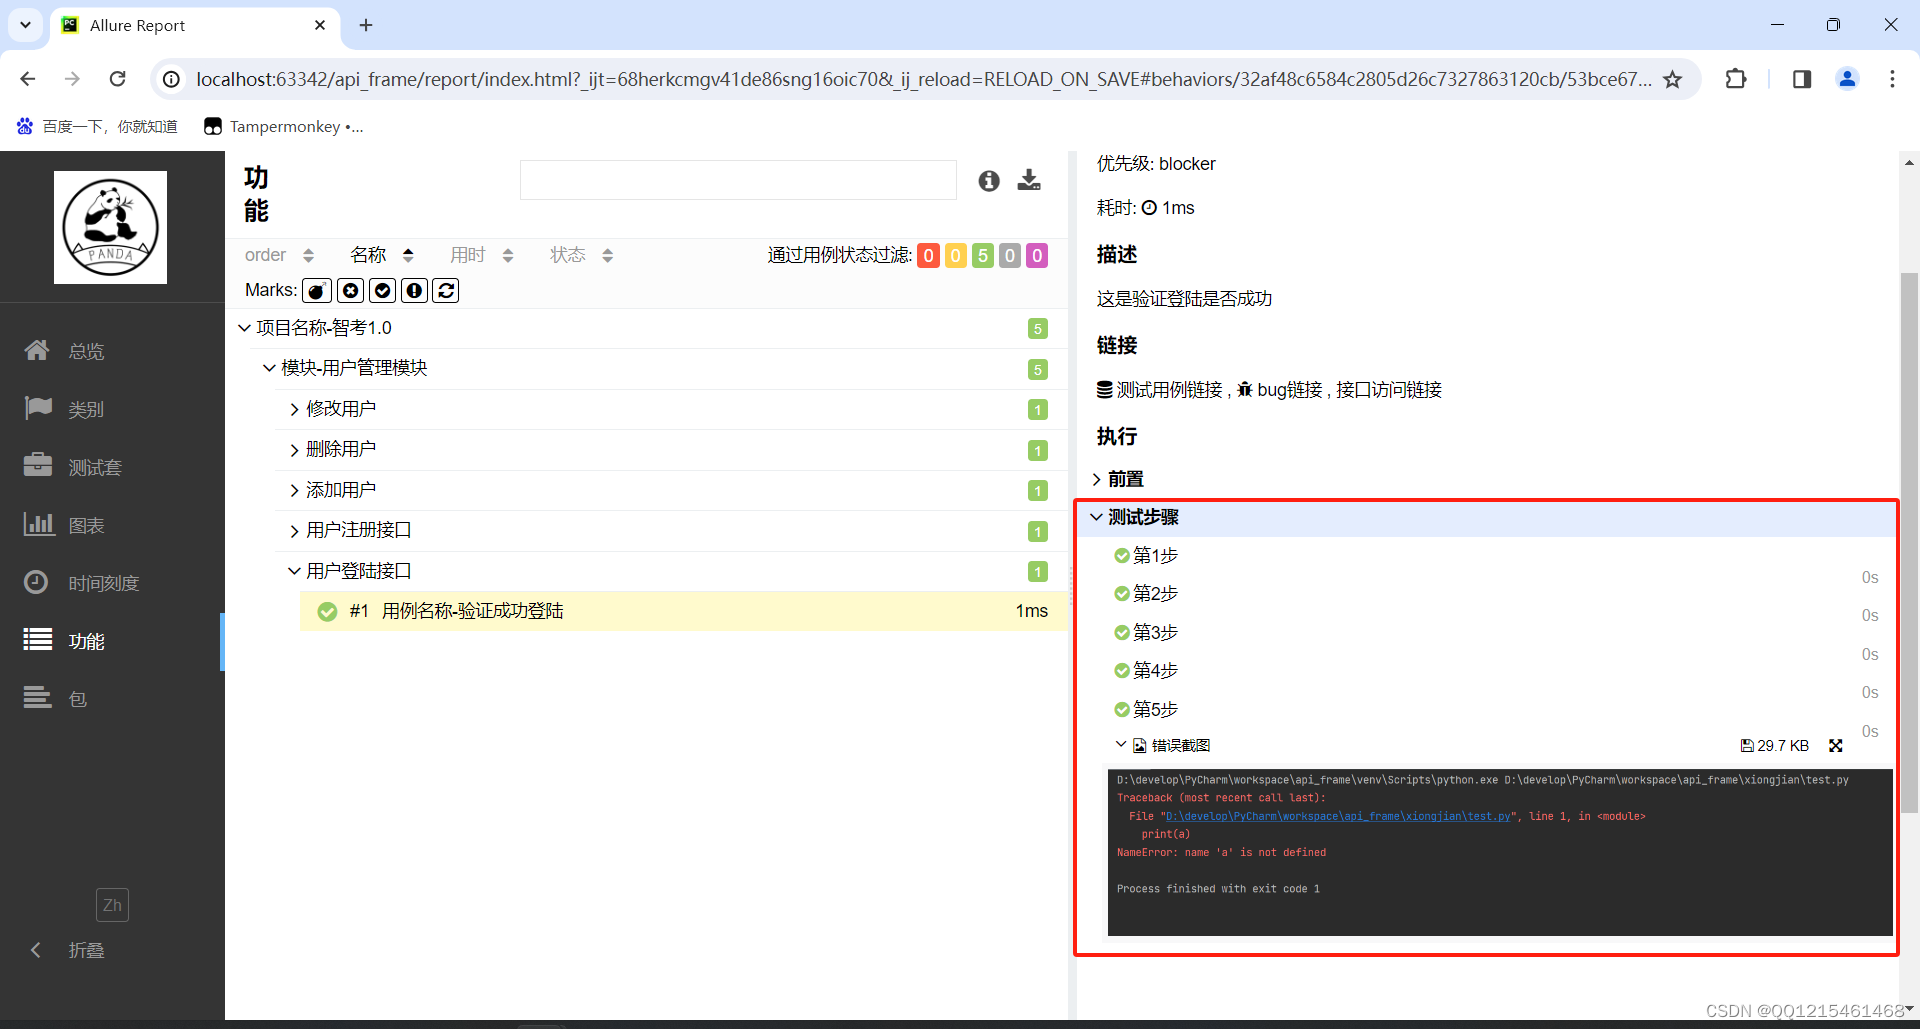
Task: Toggle the new passed mark filter
Action: 382,290
